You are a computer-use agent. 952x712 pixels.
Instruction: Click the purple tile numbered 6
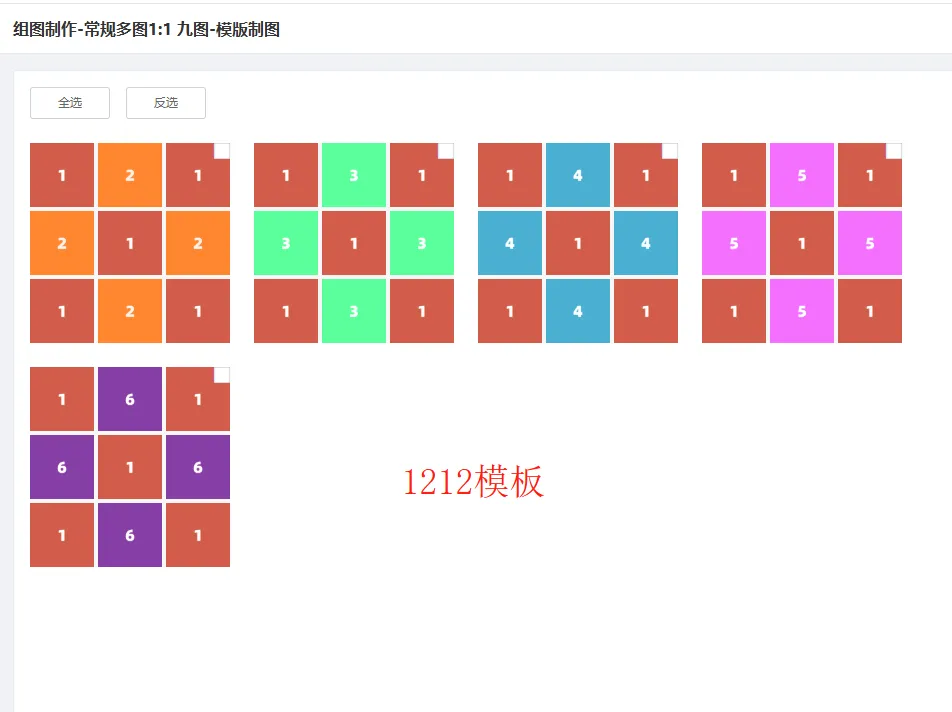coord(130,398)
